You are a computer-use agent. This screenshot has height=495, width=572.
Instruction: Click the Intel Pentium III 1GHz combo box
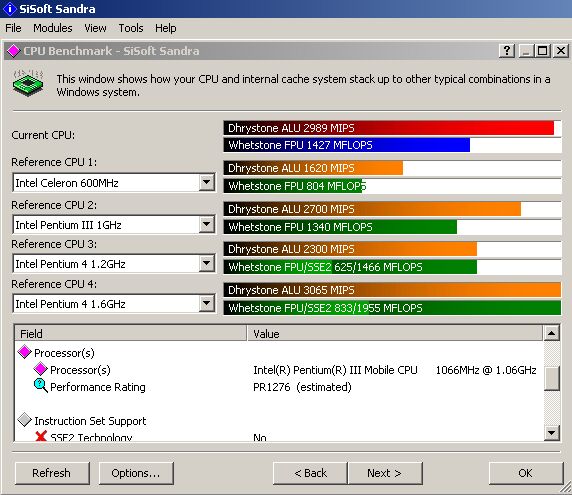click(114, 224)
